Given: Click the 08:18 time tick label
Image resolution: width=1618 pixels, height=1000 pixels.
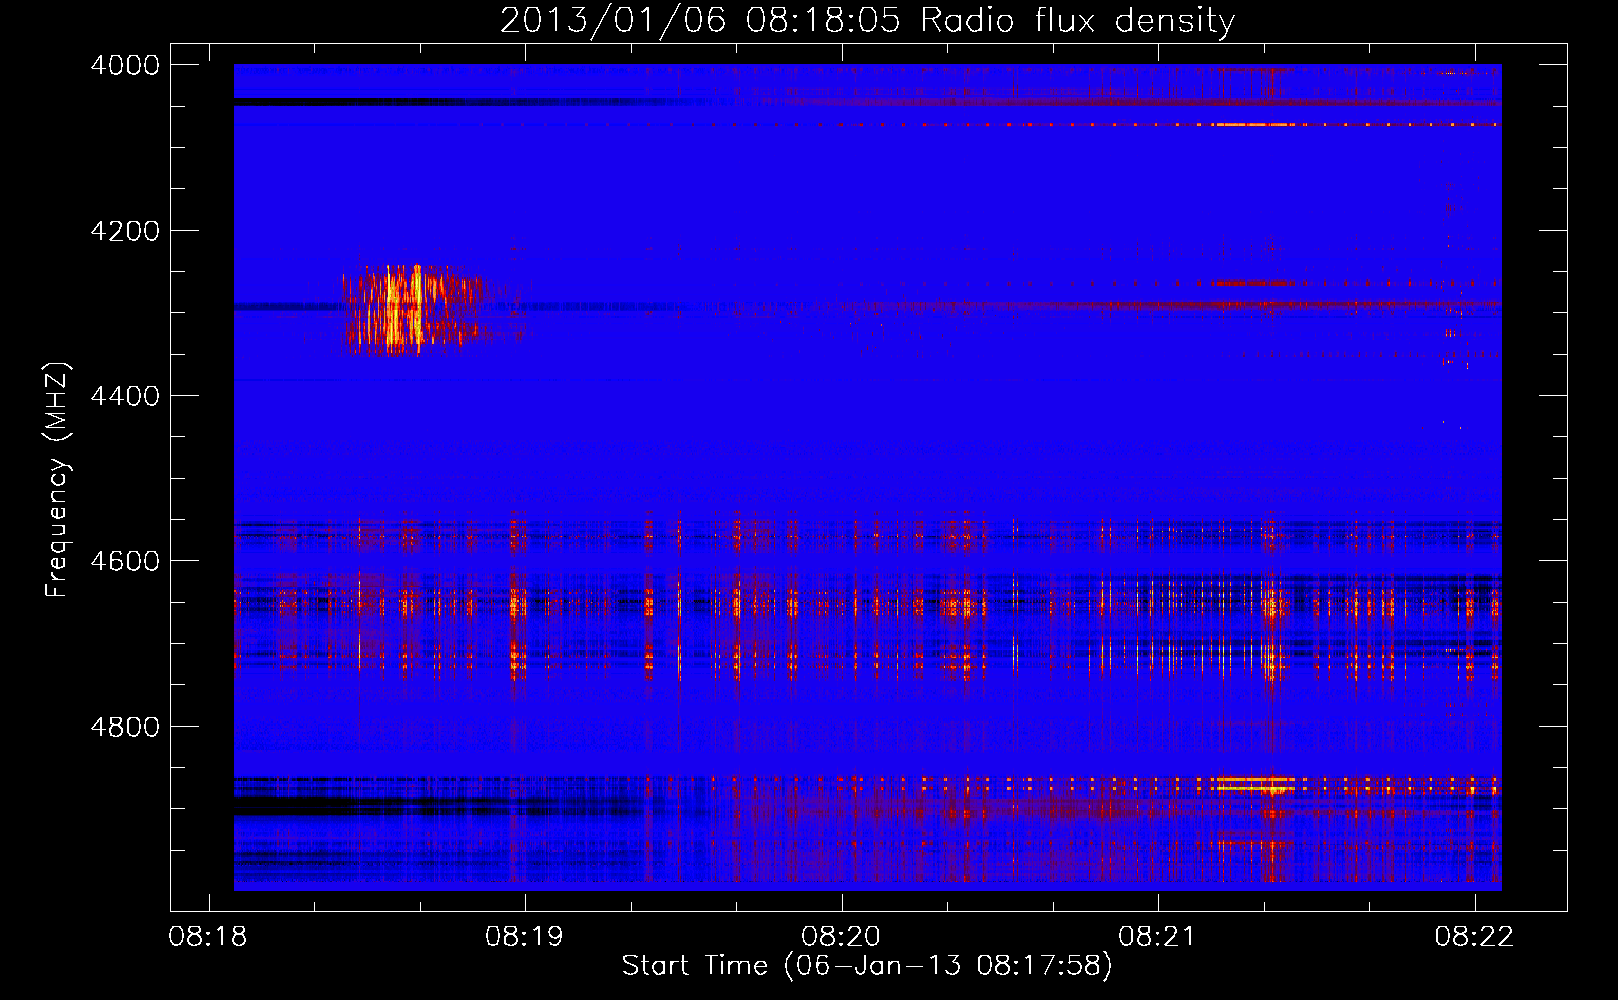Looking at the screenshot, I should coord(208,937).
